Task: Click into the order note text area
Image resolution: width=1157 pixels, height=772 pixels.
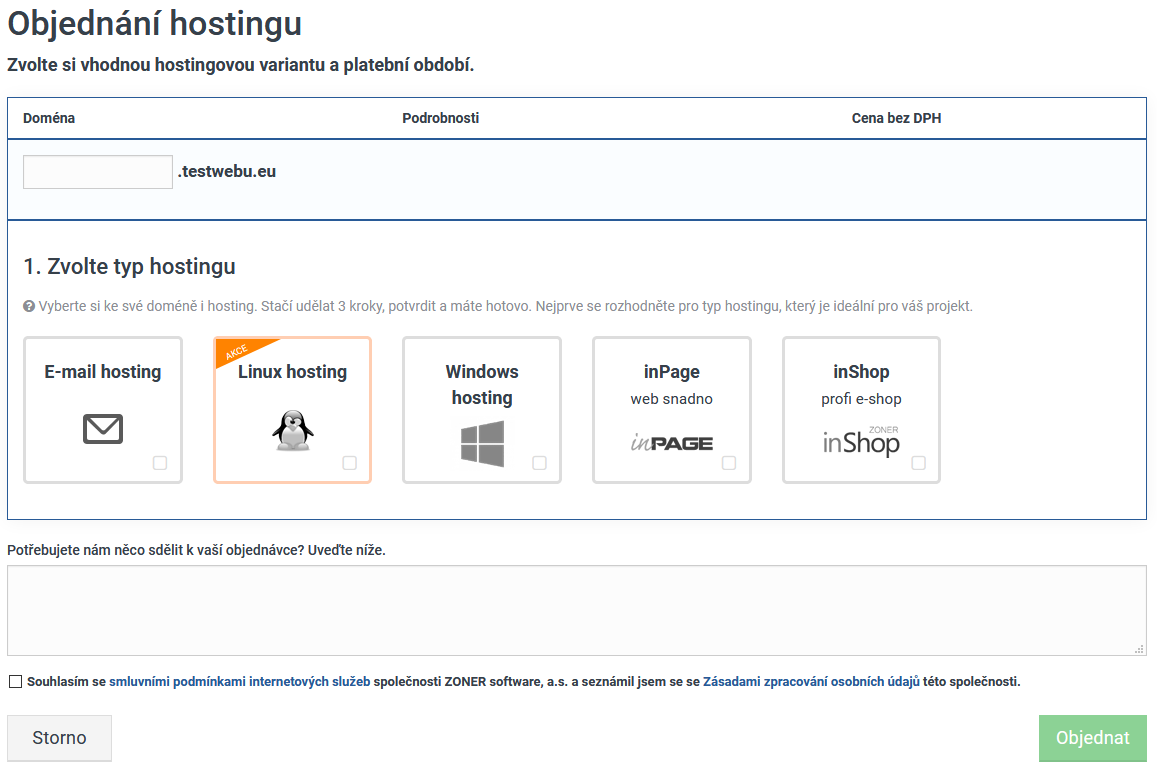Action: point(576,610)
